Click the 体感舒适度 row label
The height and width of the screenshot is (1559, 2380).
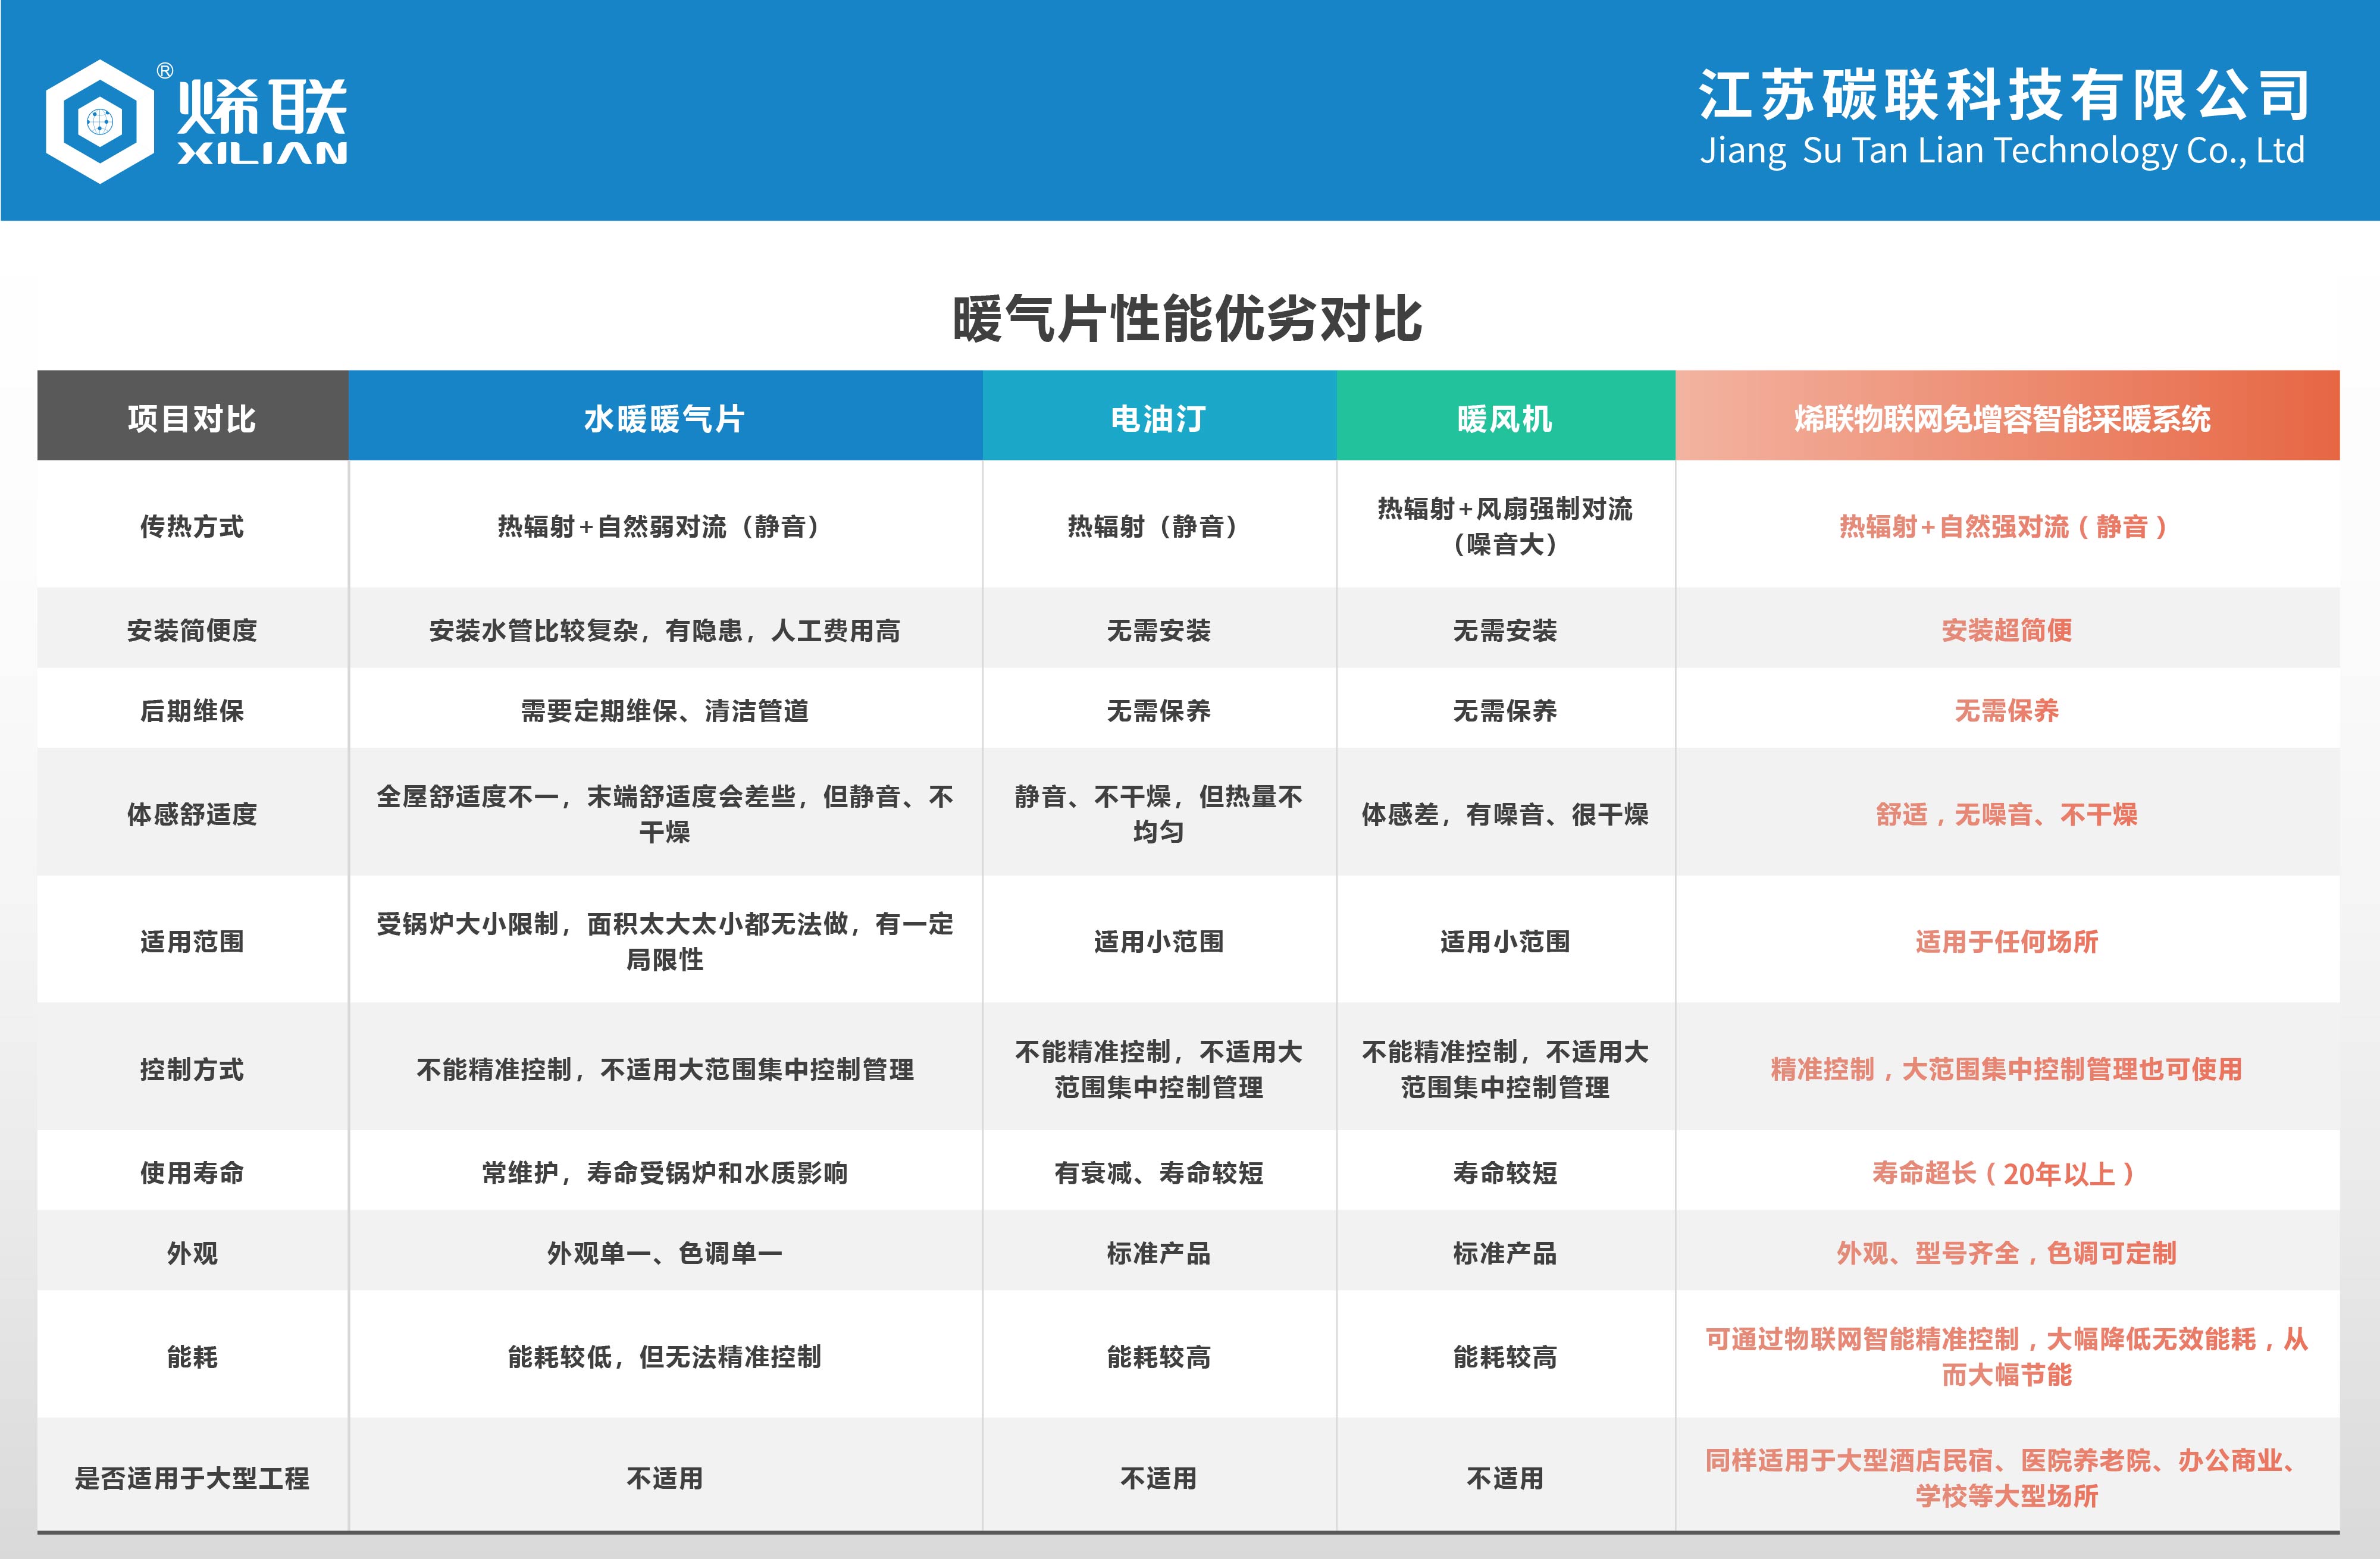click(x=192, y=814)
